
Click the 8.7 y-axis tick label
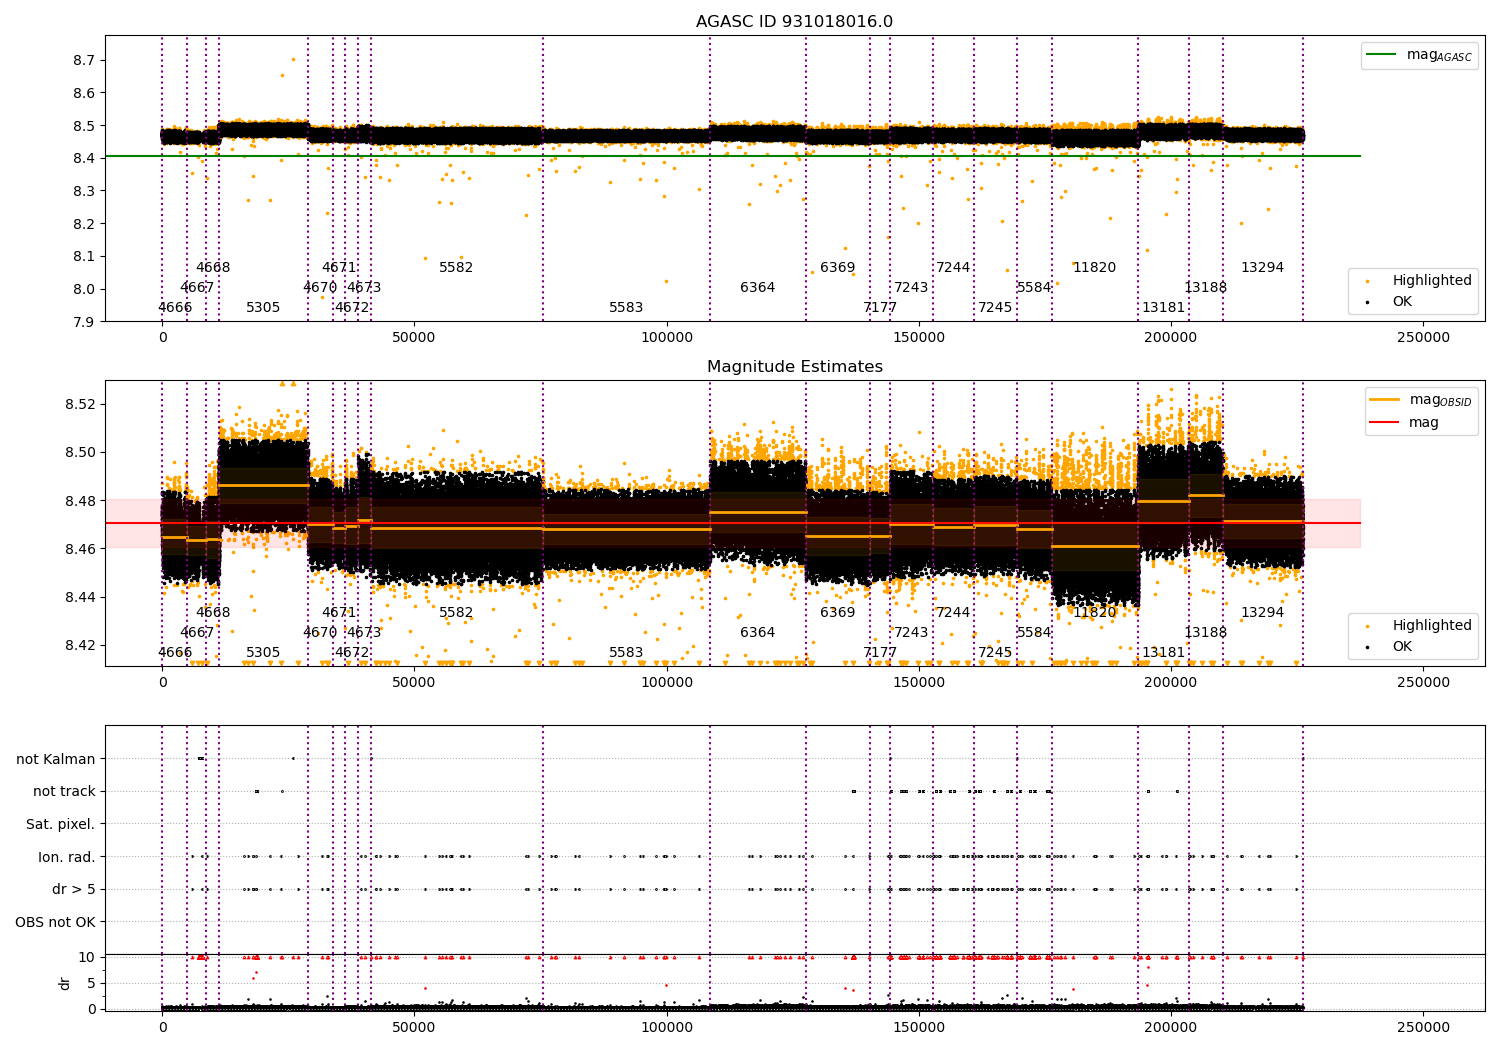coord(84,60)
